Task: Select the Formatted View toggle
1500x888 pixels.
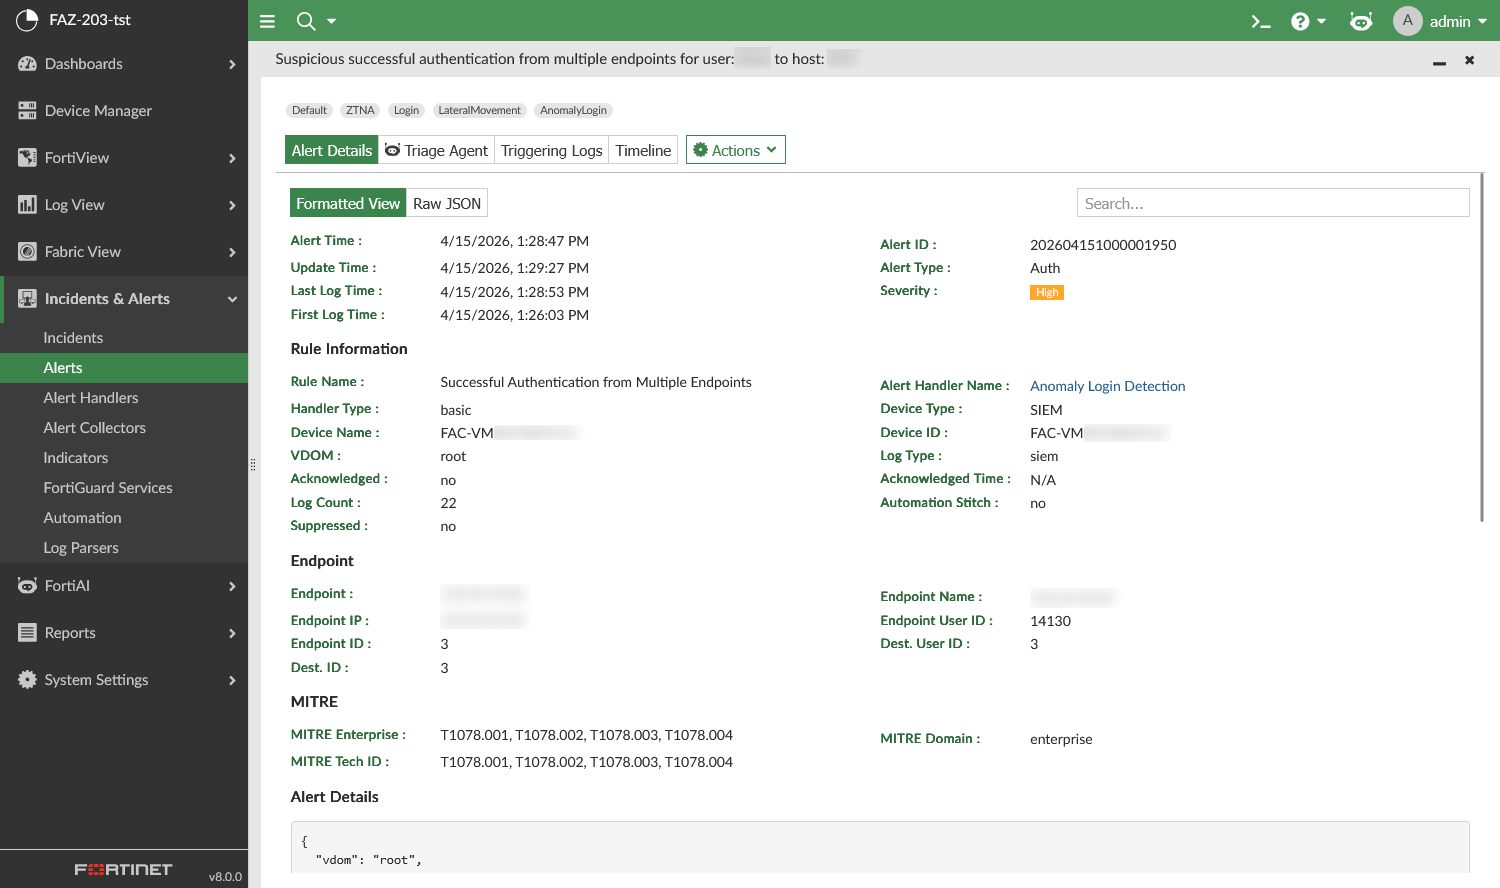Action: [x=348, y=203]
